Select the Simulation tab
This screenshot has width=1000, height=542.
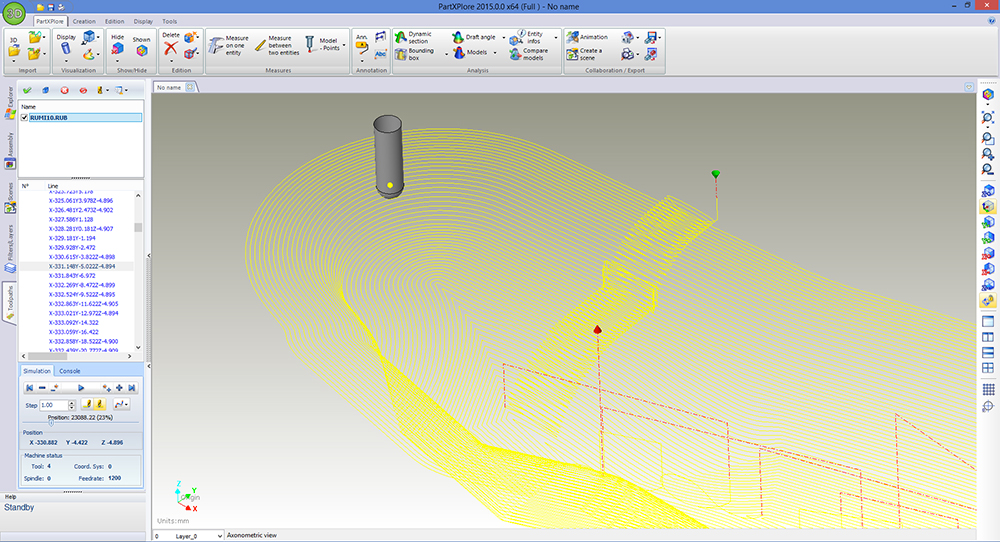[x=37, y=371]
